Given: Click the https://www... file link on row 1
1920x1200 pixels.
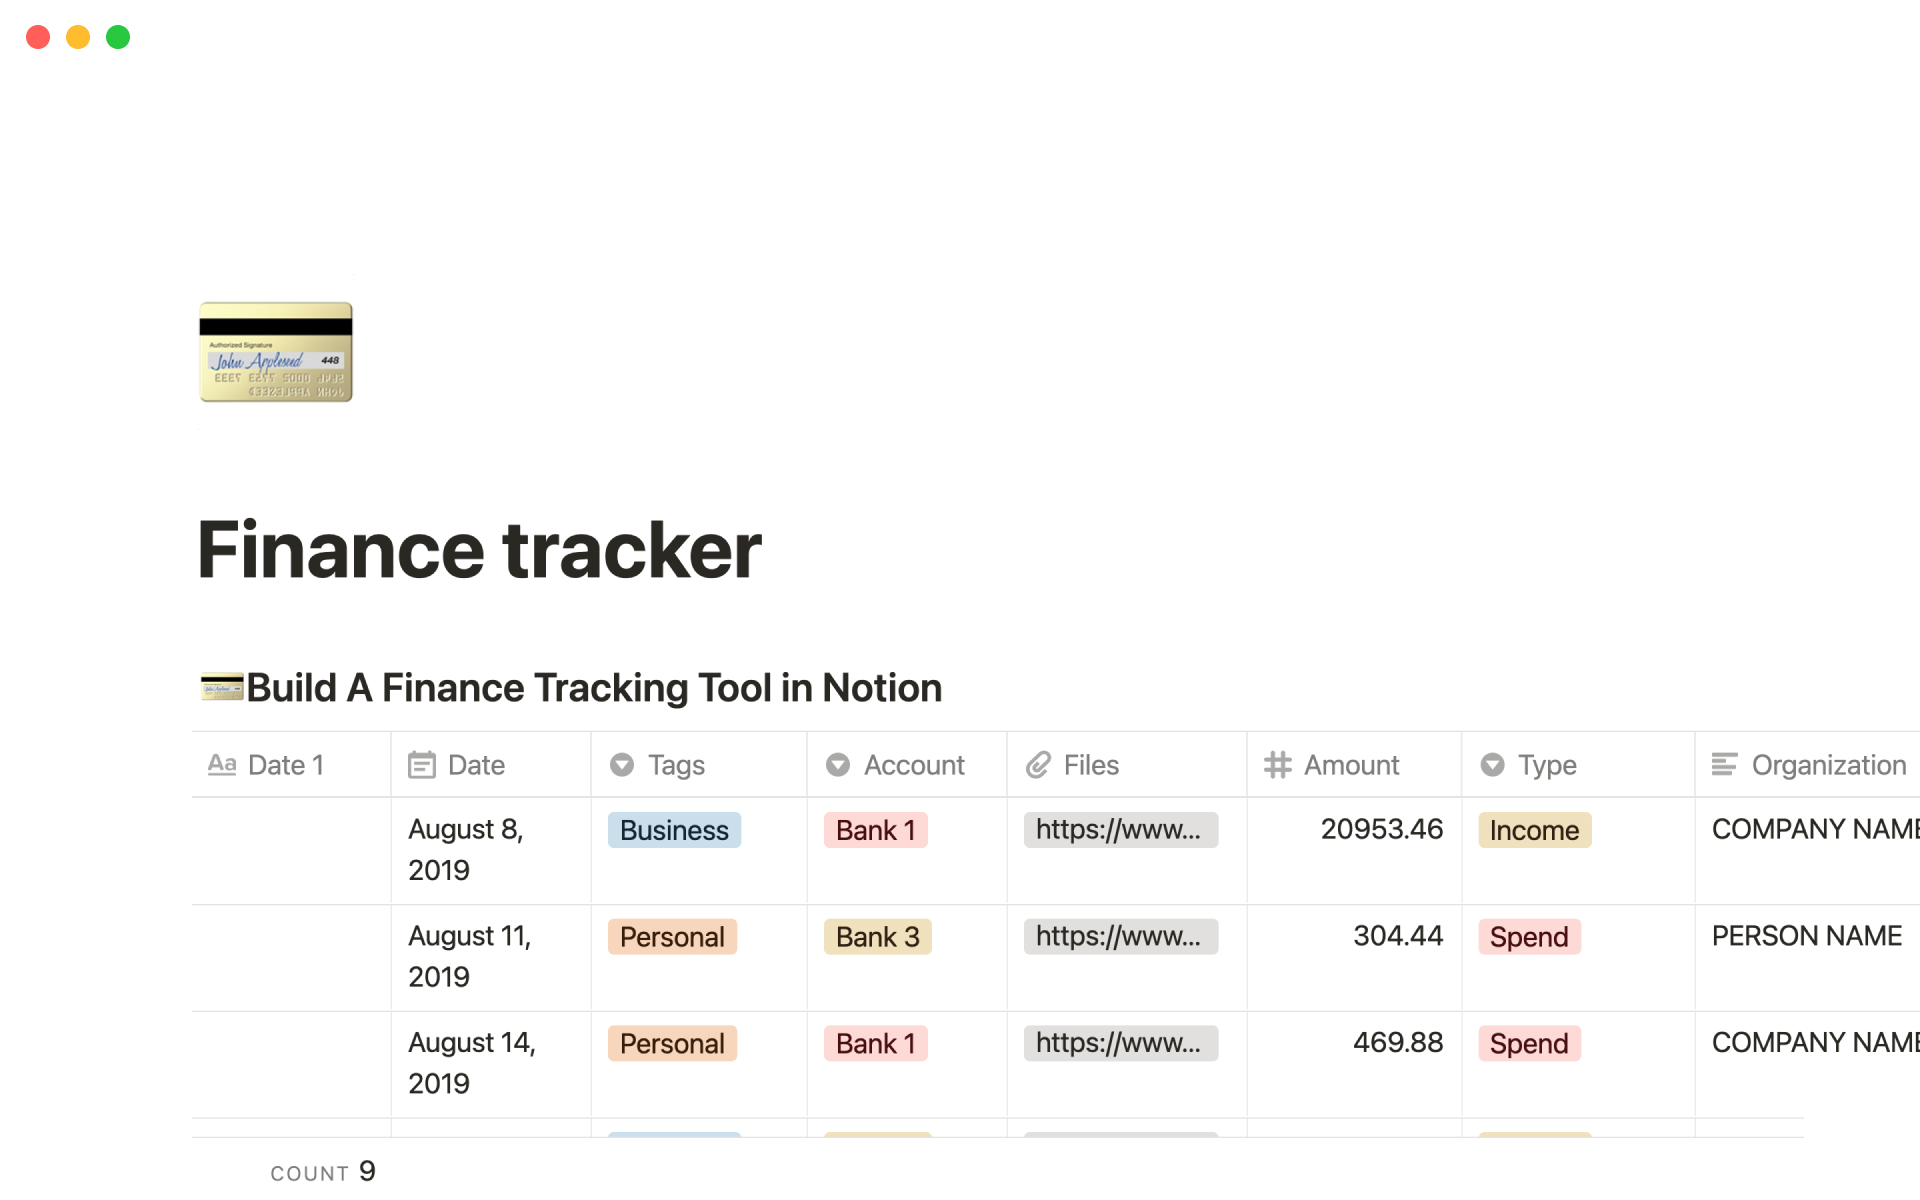Looking at the screenshot, I should click(x=1120, y=829).
